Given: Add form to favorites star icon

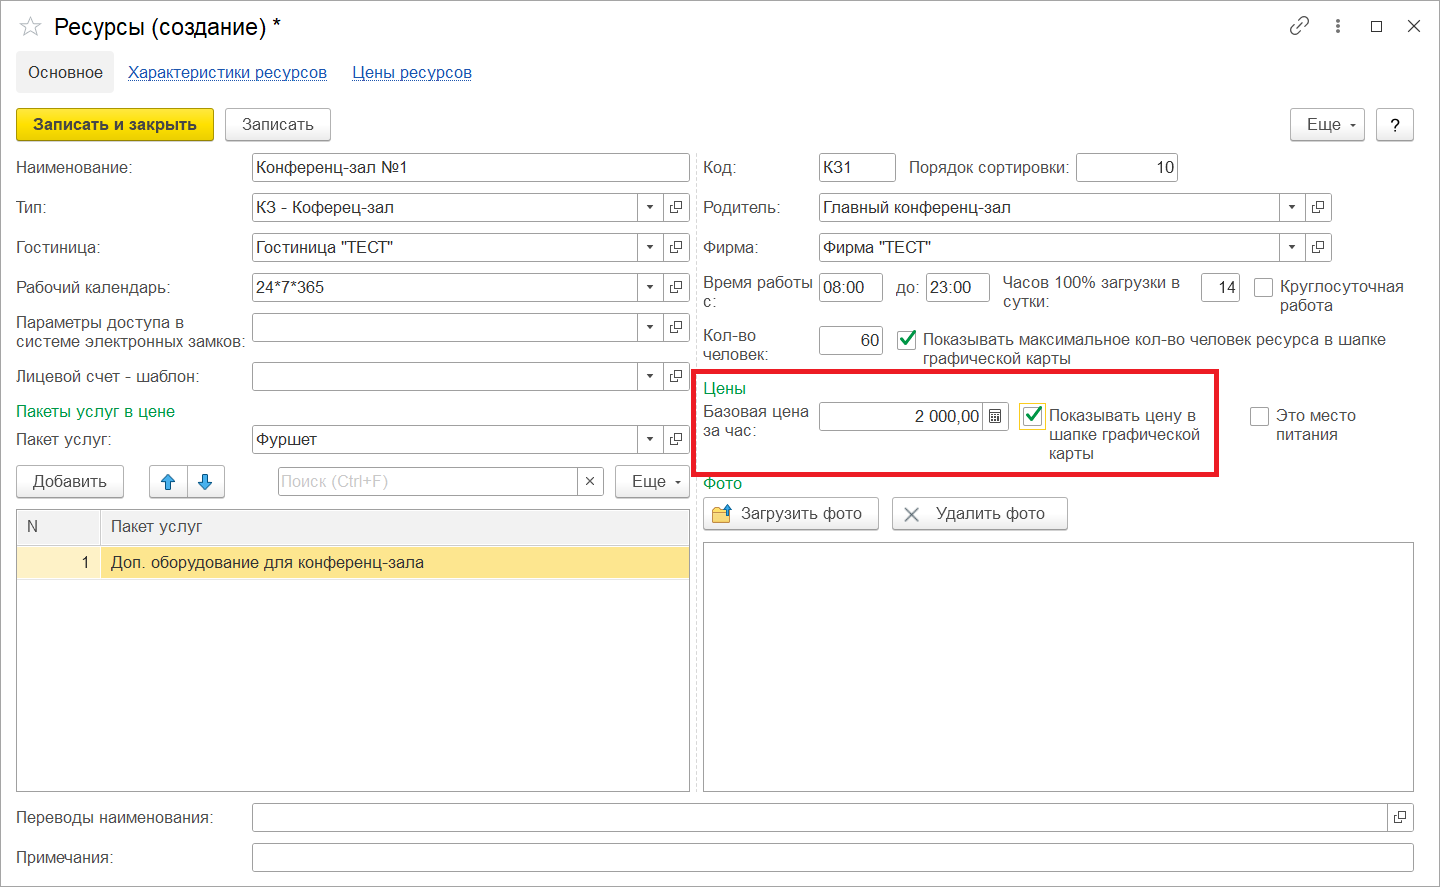Looking at the screenshot, I should [30, 27].
